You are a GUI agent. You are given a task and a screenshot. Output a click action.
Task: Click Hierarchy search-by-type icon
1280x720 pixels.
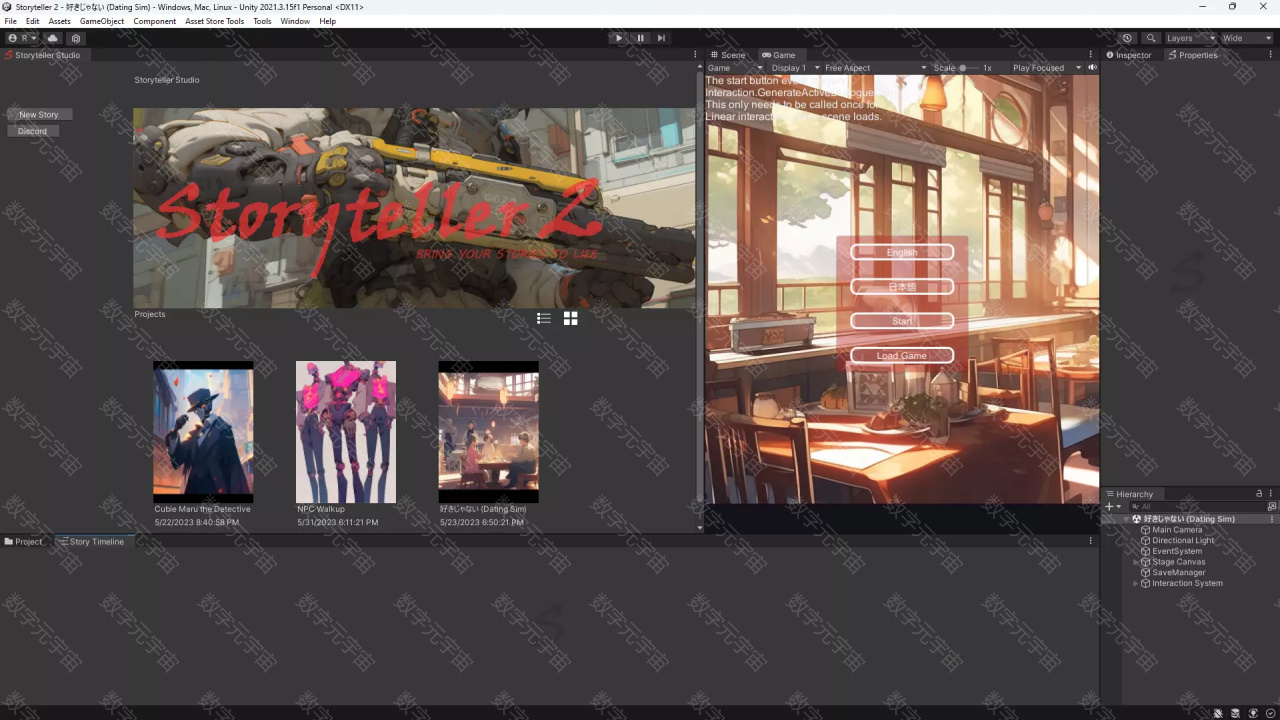coord(1271,507)
